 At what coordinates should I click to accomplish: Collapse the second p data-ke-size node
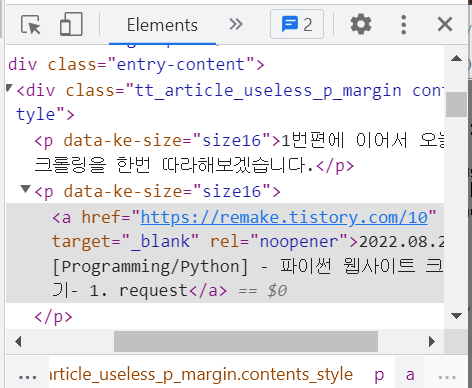pos(25,189)
